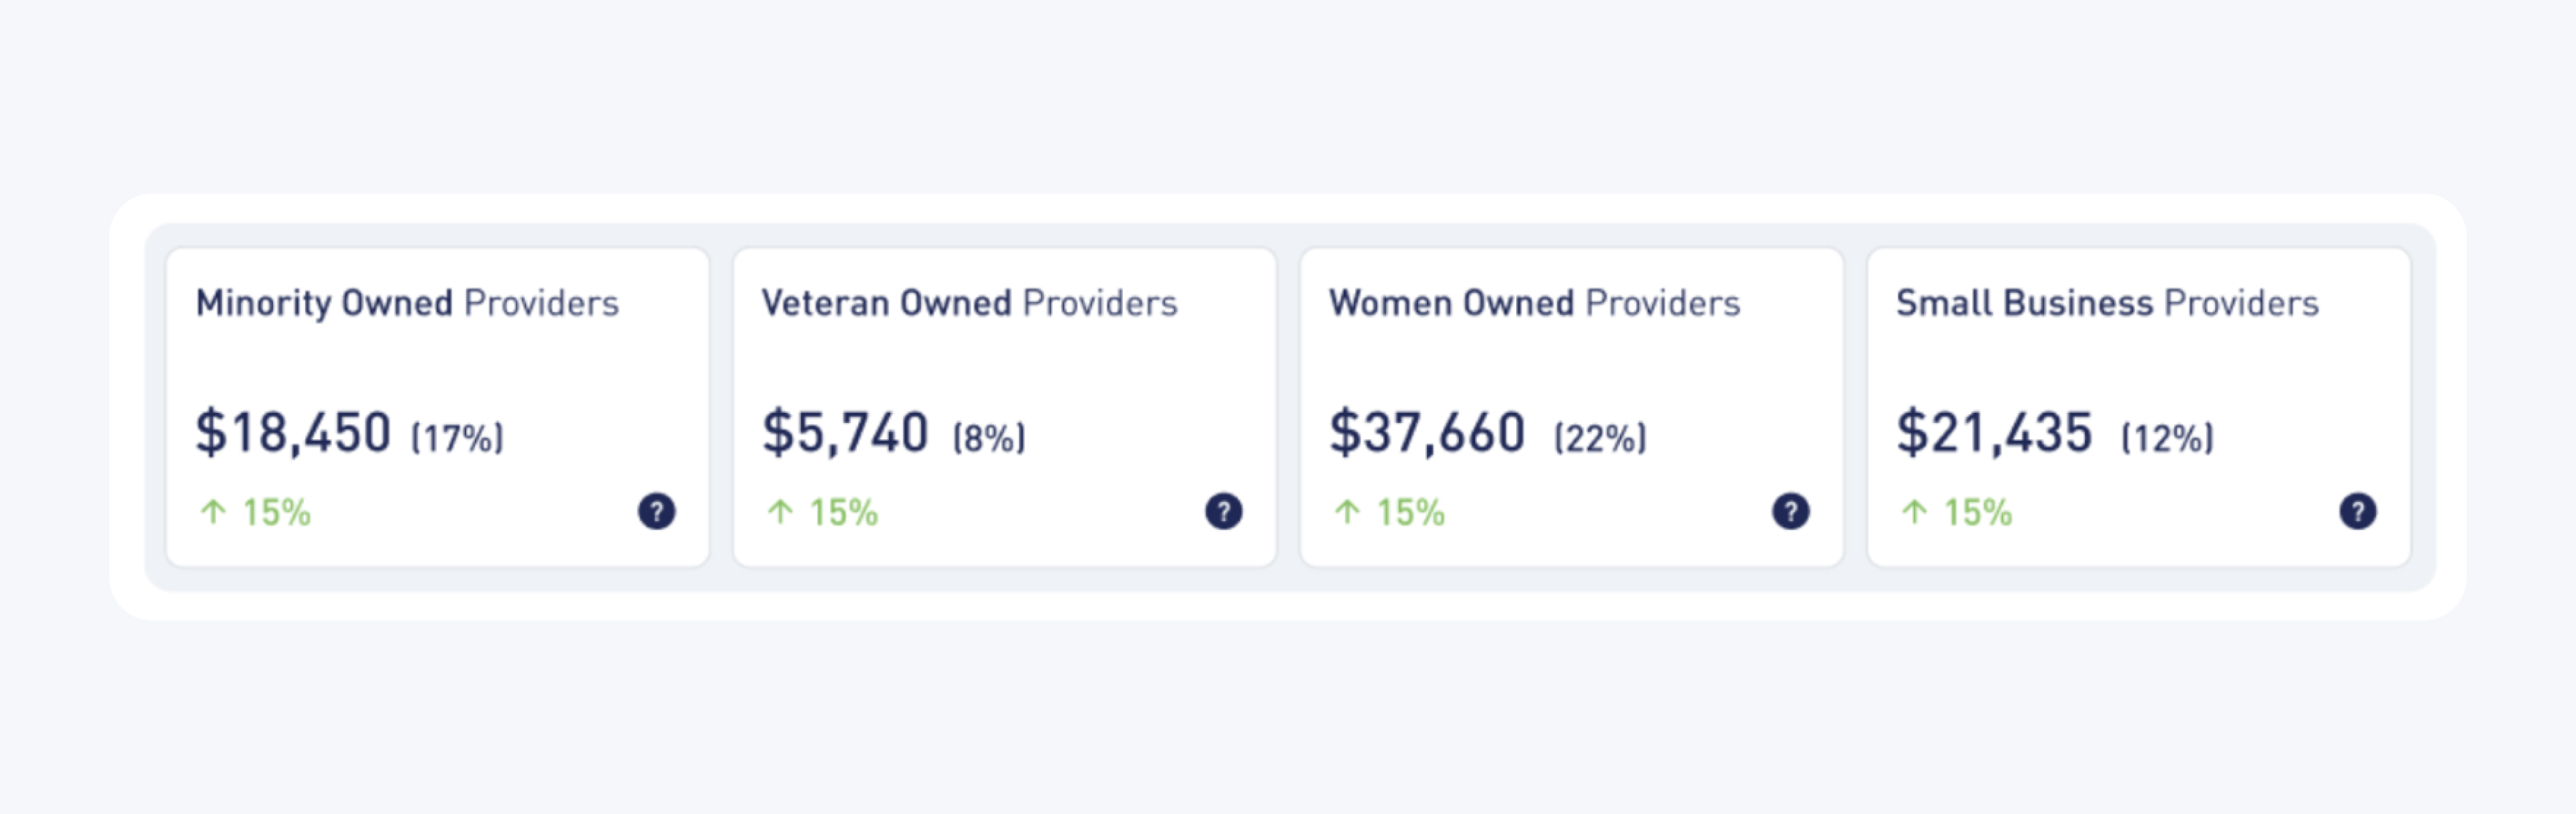Click the $18,450 amount
2576x814 pixels.
coord(293,433)
